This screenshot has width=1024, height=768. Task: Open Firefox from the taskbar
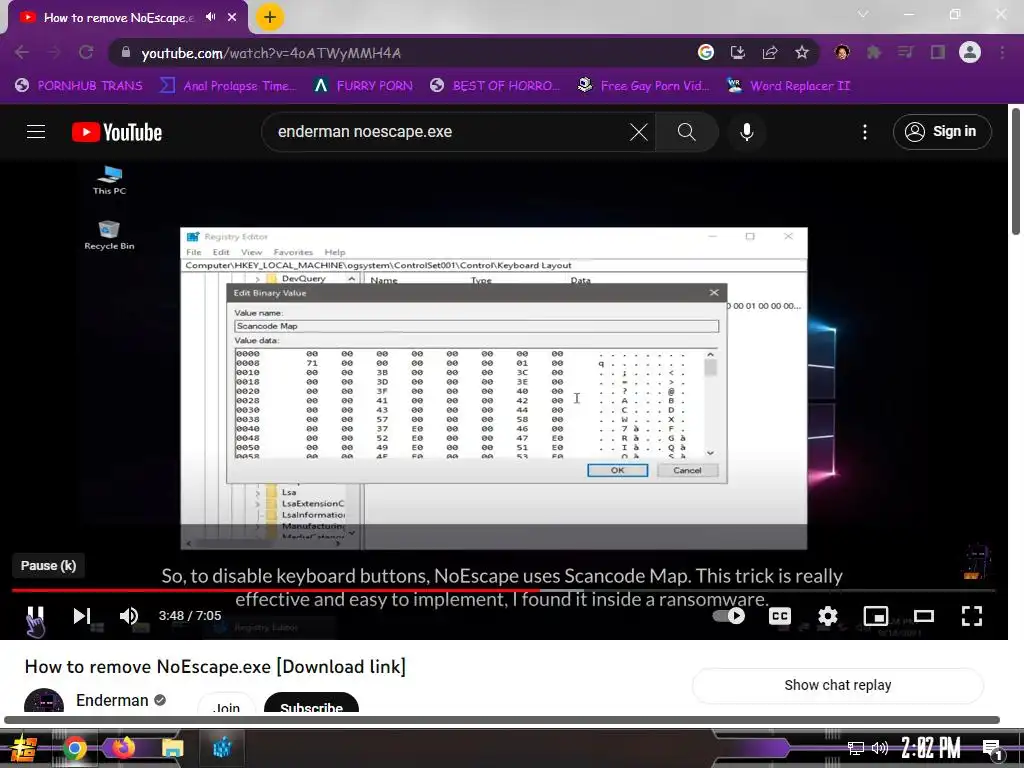point(123,747)
